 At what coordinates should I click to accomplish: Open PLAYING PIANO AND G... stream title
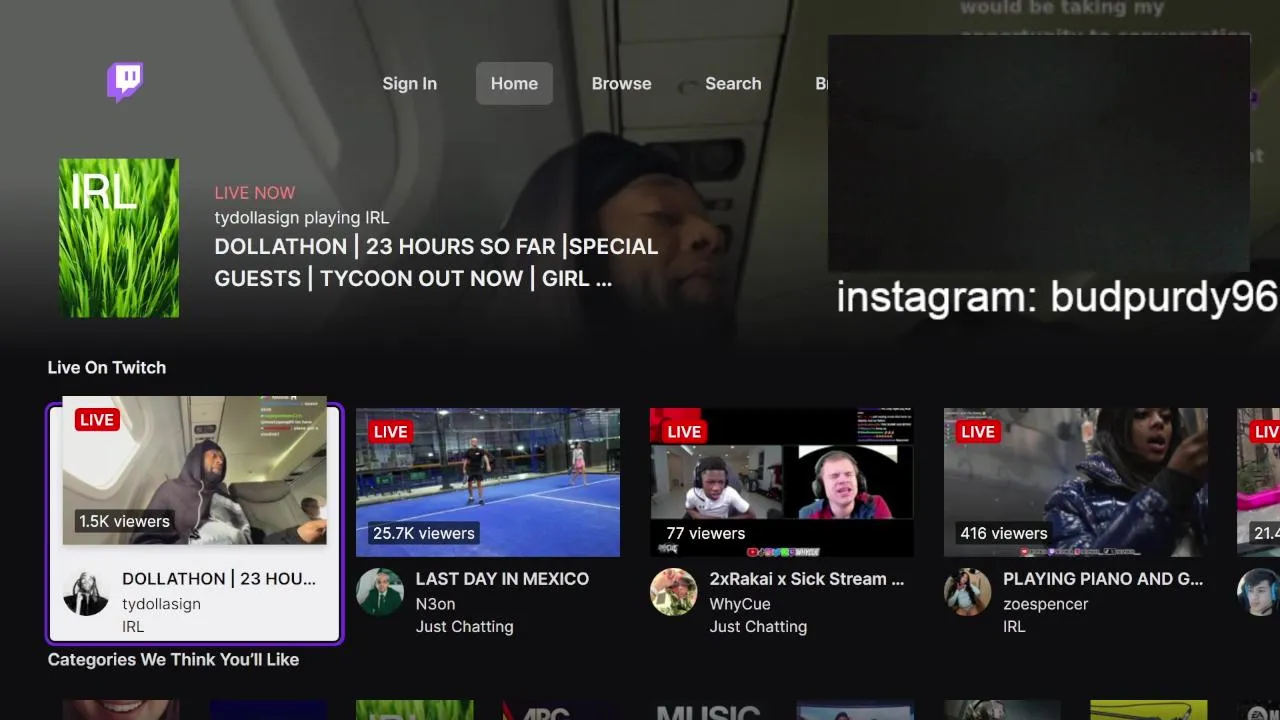pos(1103,579)
